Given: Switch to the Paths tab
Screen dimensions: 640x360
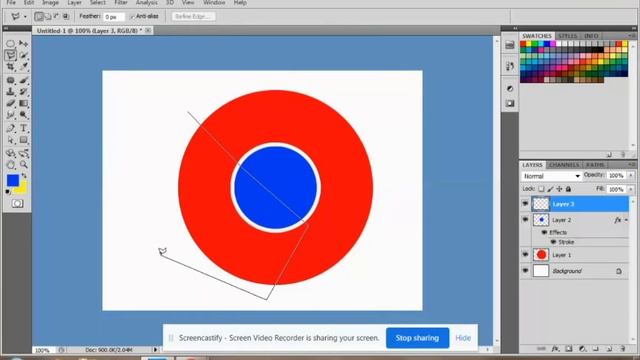Looking at the screenshot, I should [595, 165].
